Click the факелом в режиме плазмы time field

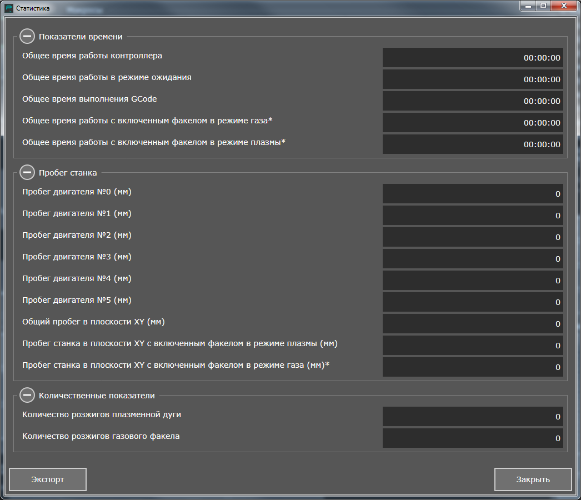473,144
